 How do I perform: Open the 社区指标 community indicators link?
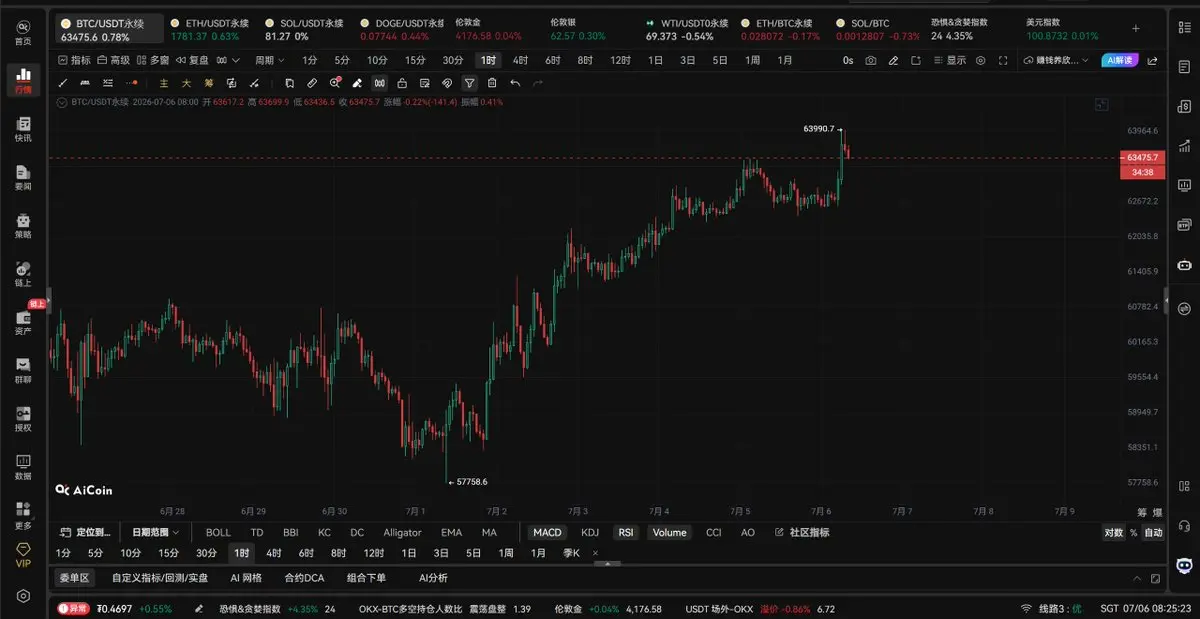coord(802,533)
